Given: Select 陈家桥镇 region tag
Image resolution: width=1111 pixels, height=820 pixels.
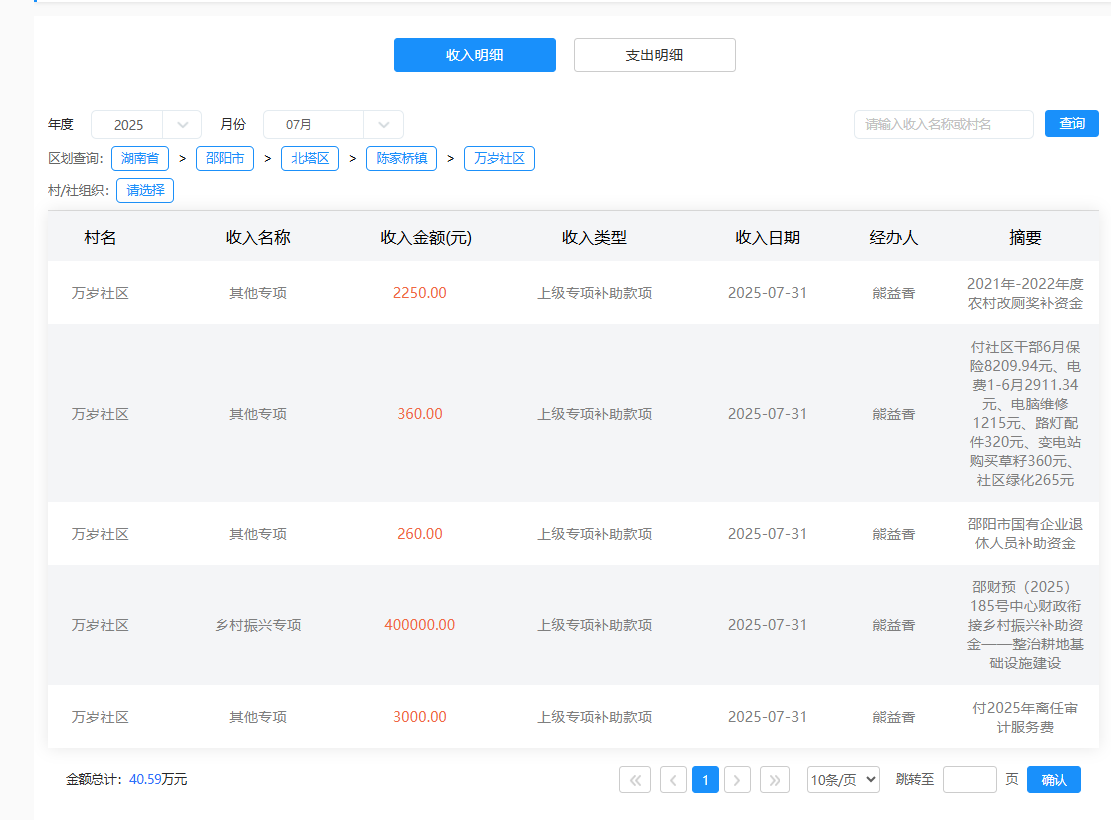Looking at the screenshot, I should click(x=401, y=159).
